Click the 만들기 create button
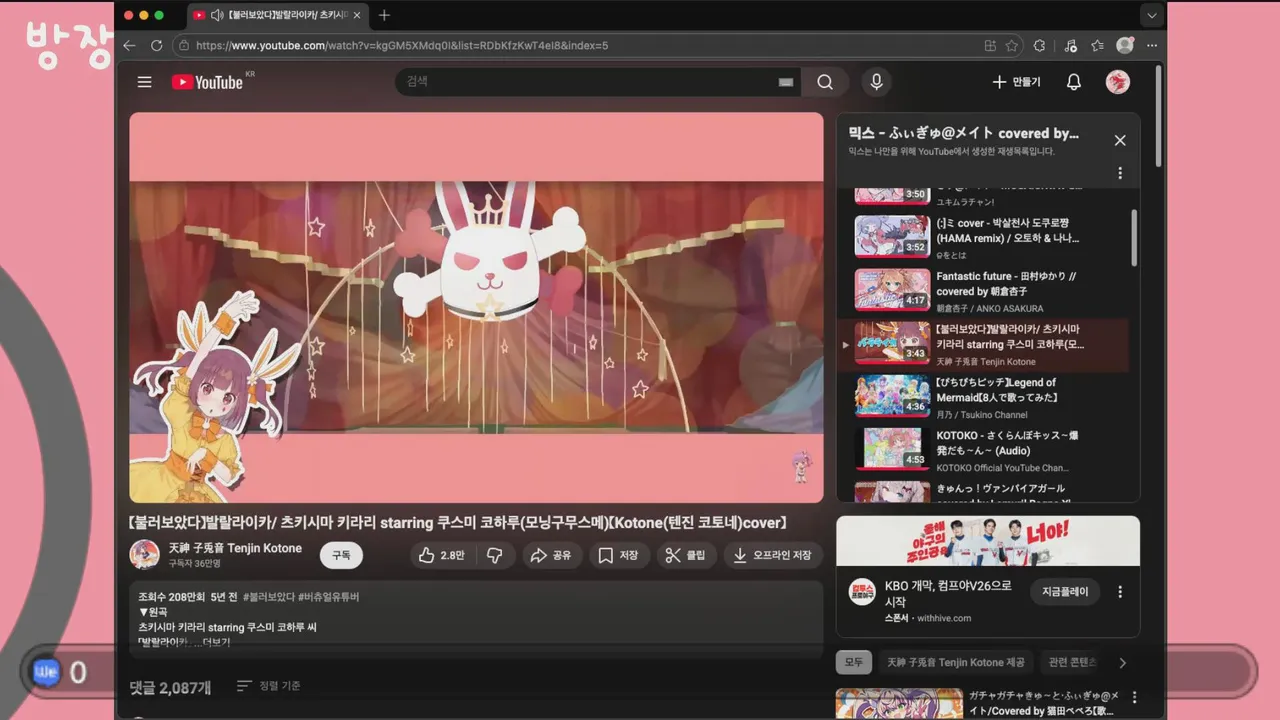The height and width of the screenshot is (720, 1280). pyautogui.click(x=1016, y=82)
